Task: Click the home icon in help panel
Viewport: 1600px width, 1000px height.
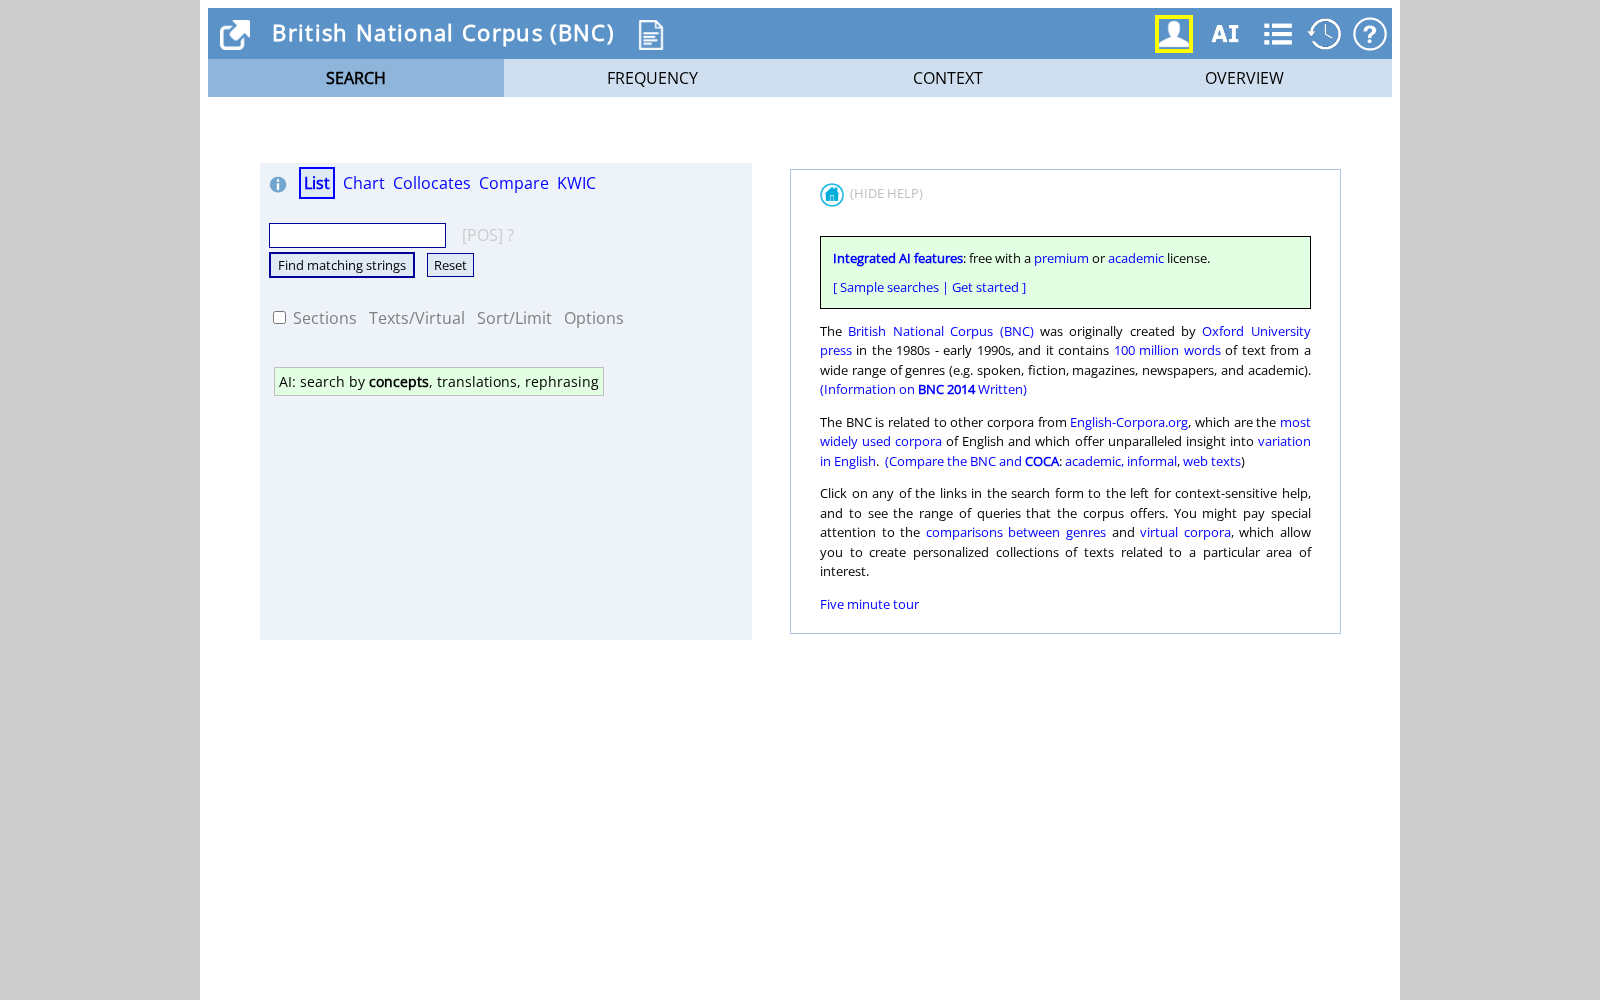Action: click(x=832, y=195)
